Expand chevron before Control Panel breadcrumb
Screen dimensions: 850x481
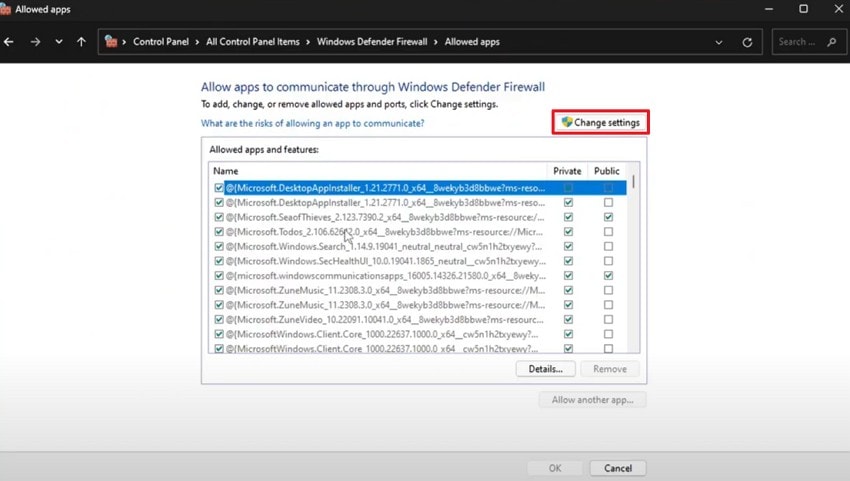pyautogui.click(x=124, y=42)
